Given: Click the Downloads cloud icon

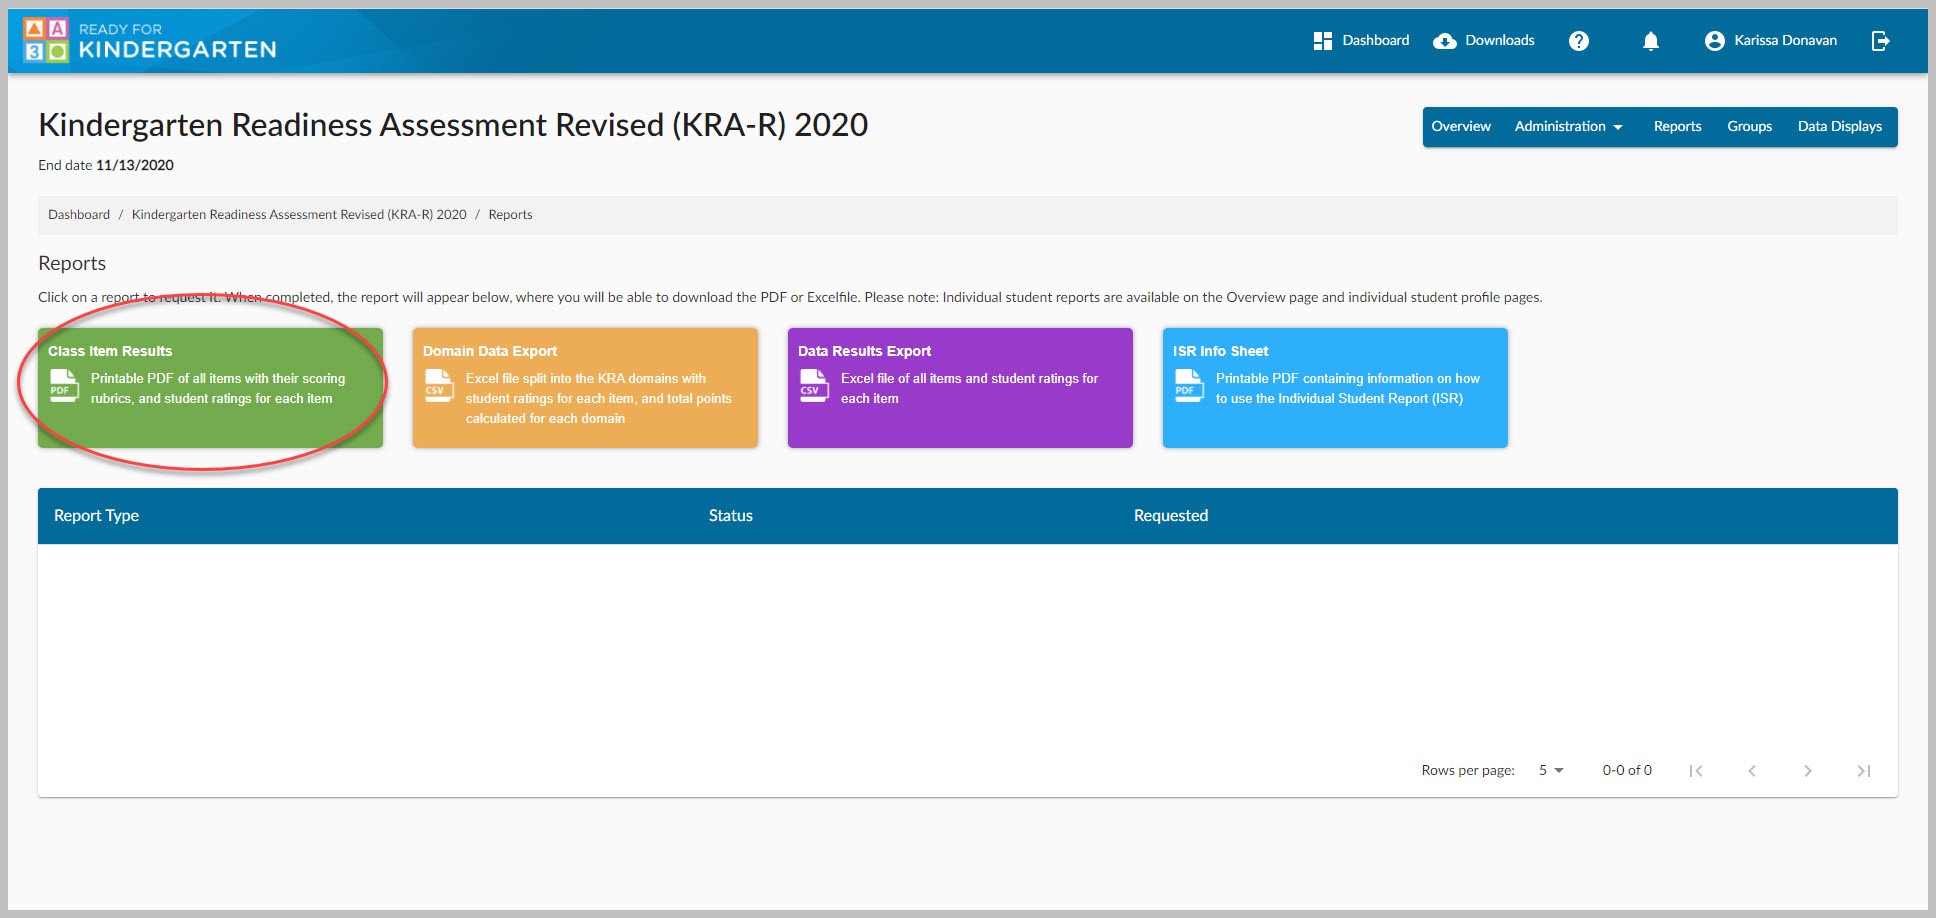Looking at the screenshot, I should [x=1444, y=41].
